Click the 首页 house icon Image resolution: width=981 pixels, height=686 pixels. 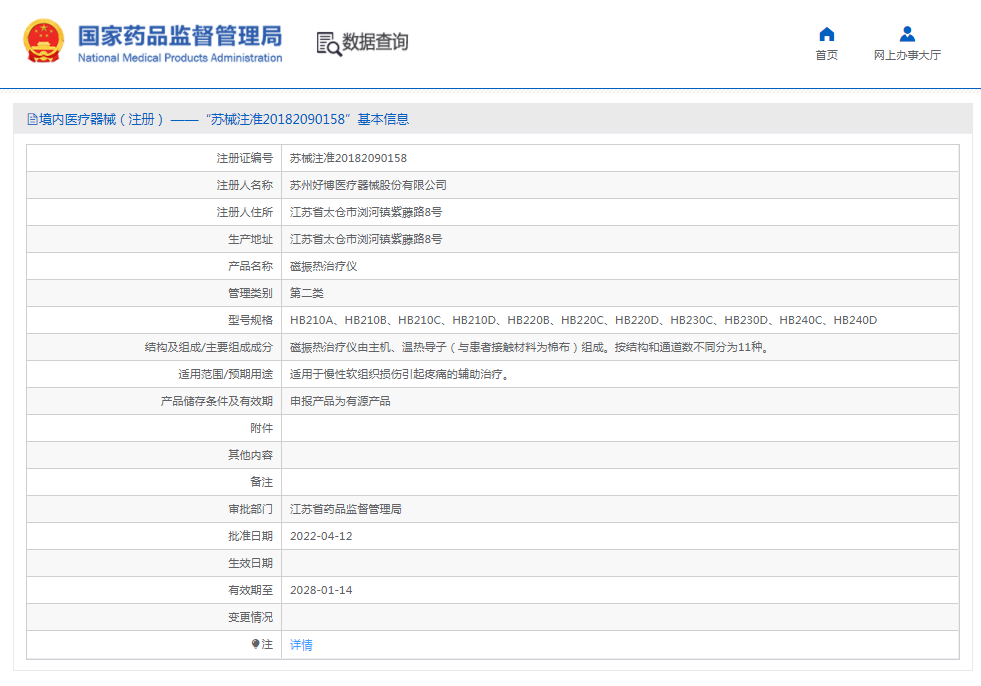click(826, 34)
